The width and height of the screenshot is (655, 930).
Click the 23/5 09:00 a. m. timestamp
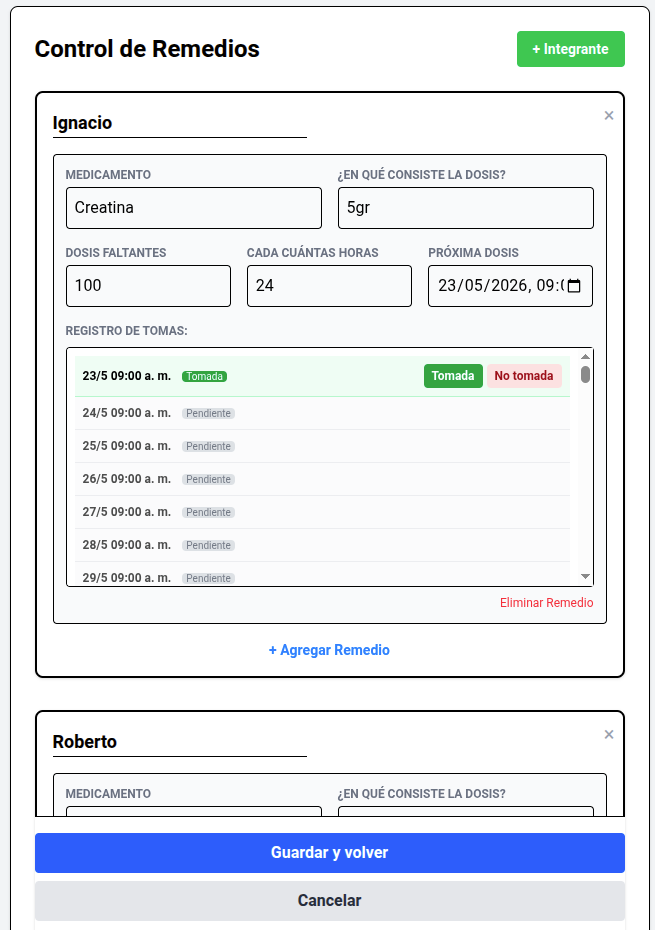(x=126, y=376)
